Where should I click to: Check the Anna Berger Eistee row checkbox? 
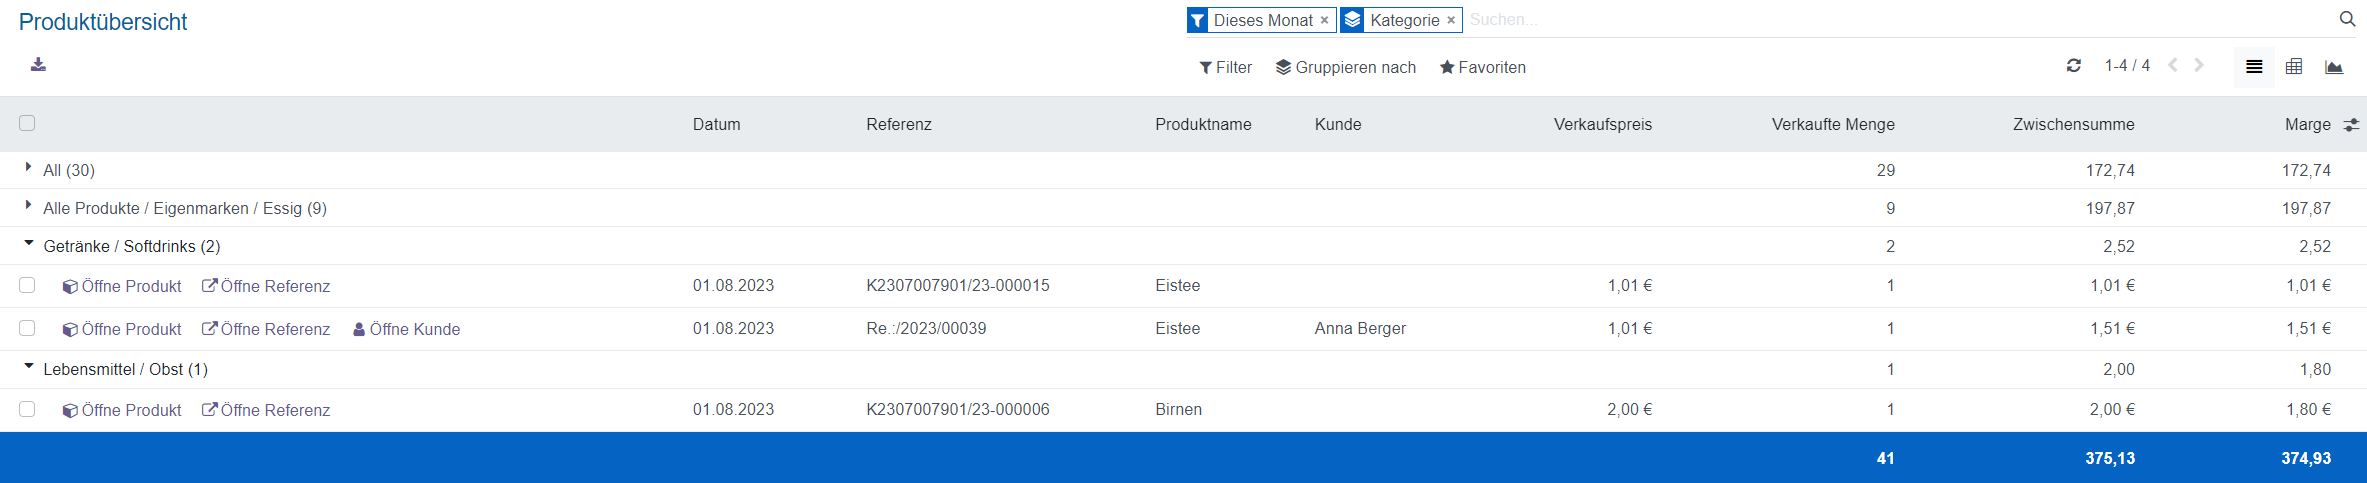27,328
